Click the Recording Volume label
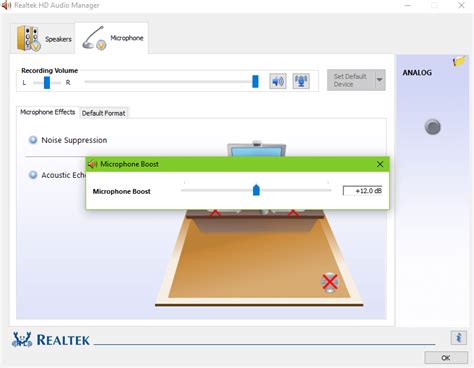 pos(50,71)
